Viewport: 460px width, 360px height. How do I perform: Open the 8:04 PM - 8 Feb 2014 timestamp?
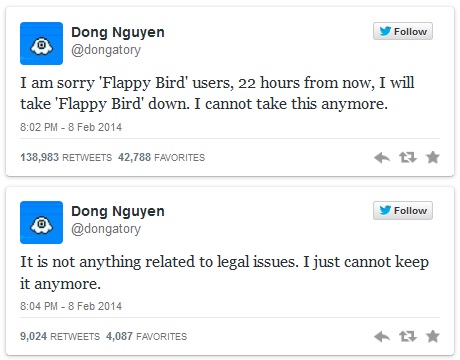point(71,306)
